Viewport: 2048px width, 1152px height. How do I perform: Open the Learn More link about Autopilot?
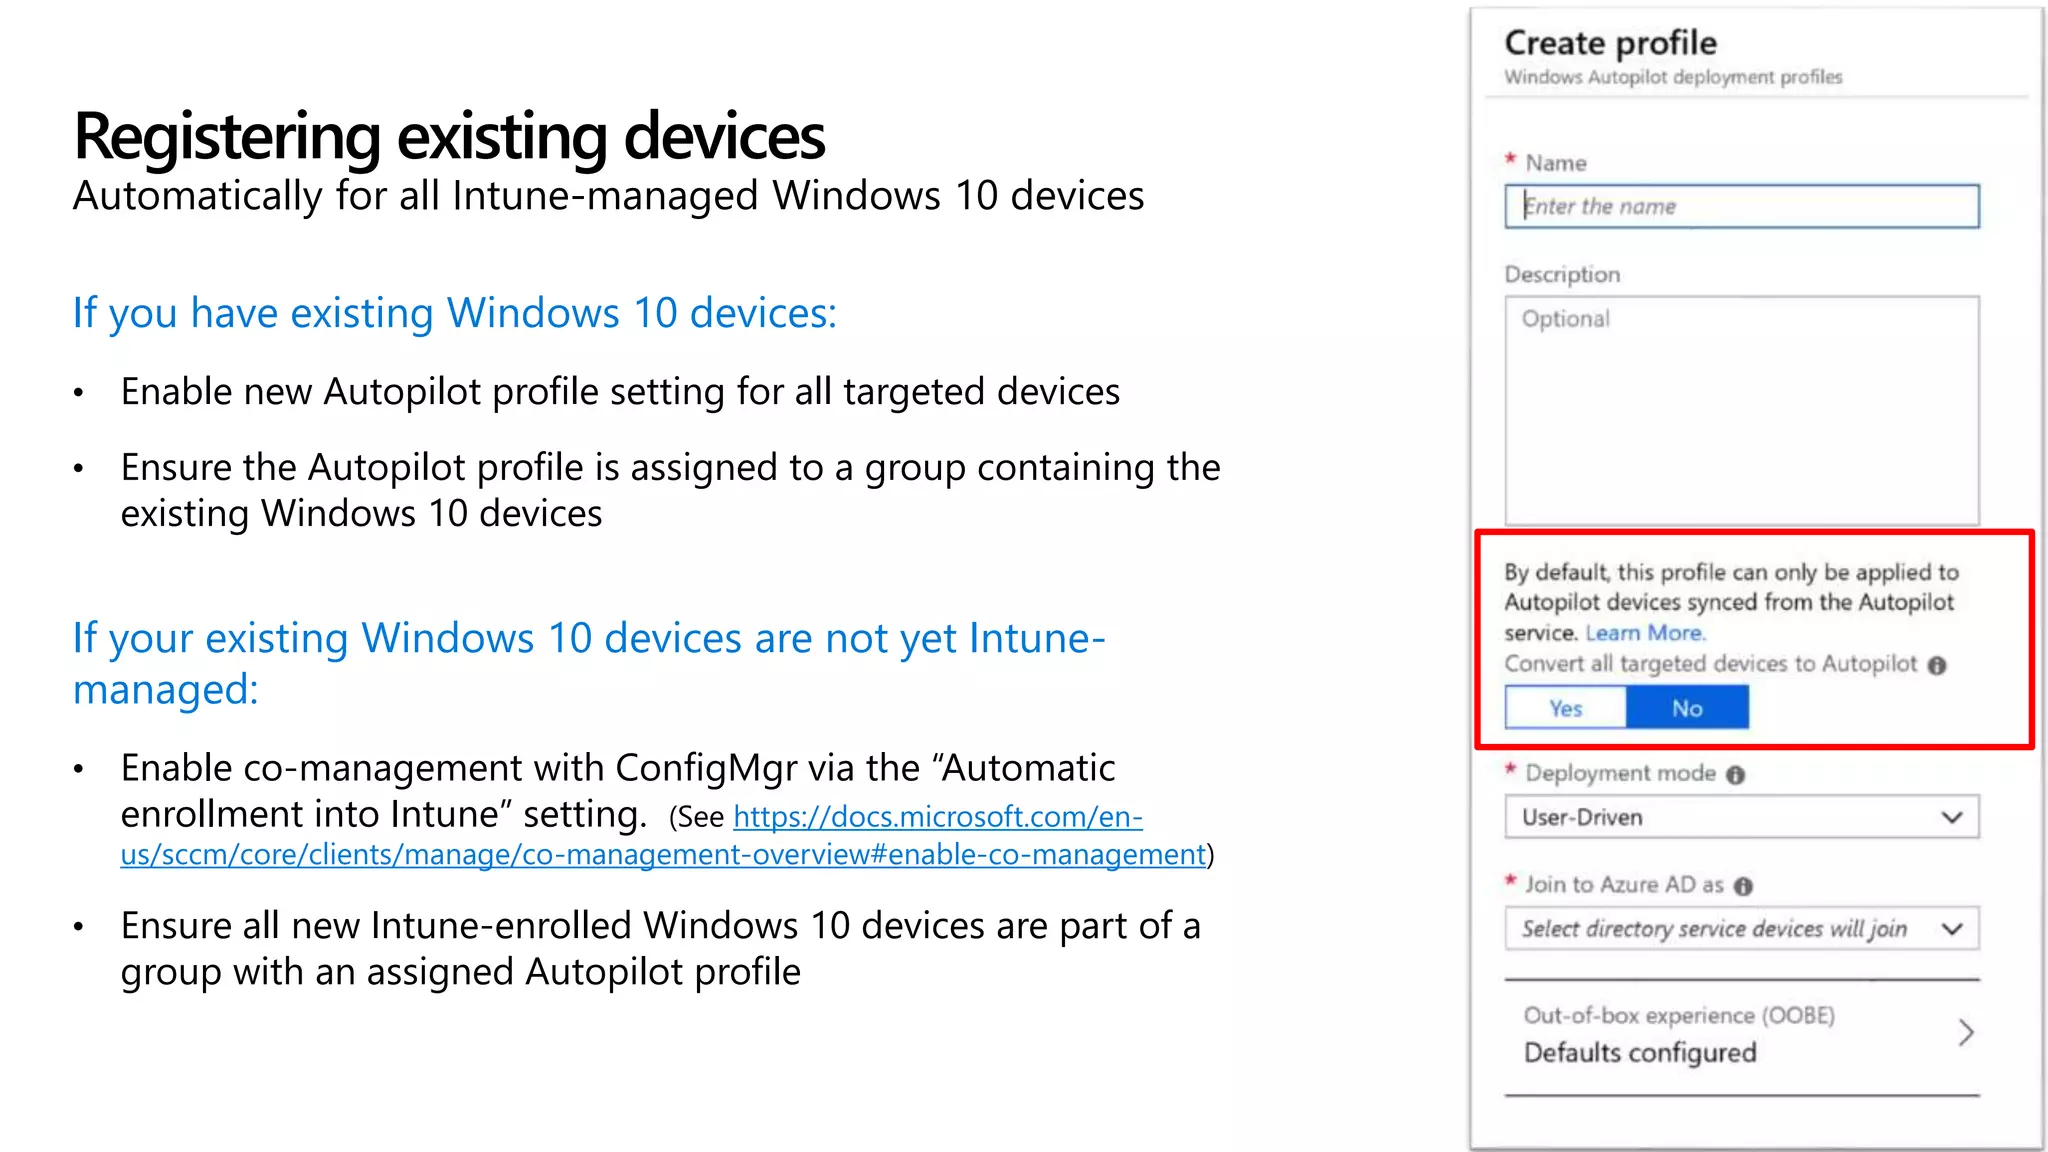tap(1645, 633)
